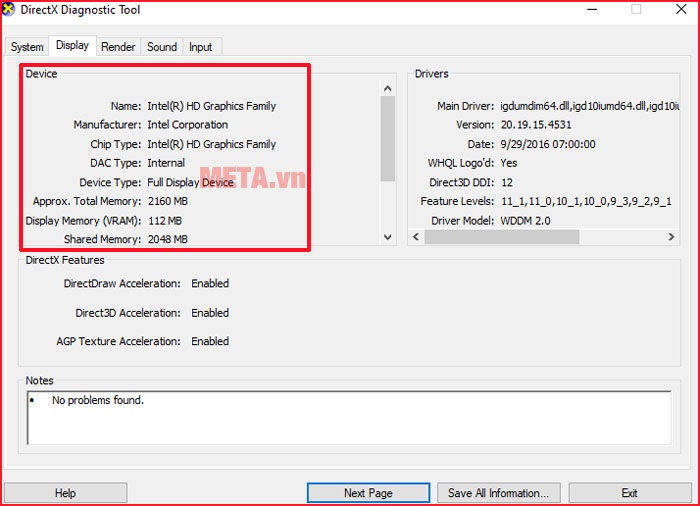Click the Exit button

click(629, 493)
